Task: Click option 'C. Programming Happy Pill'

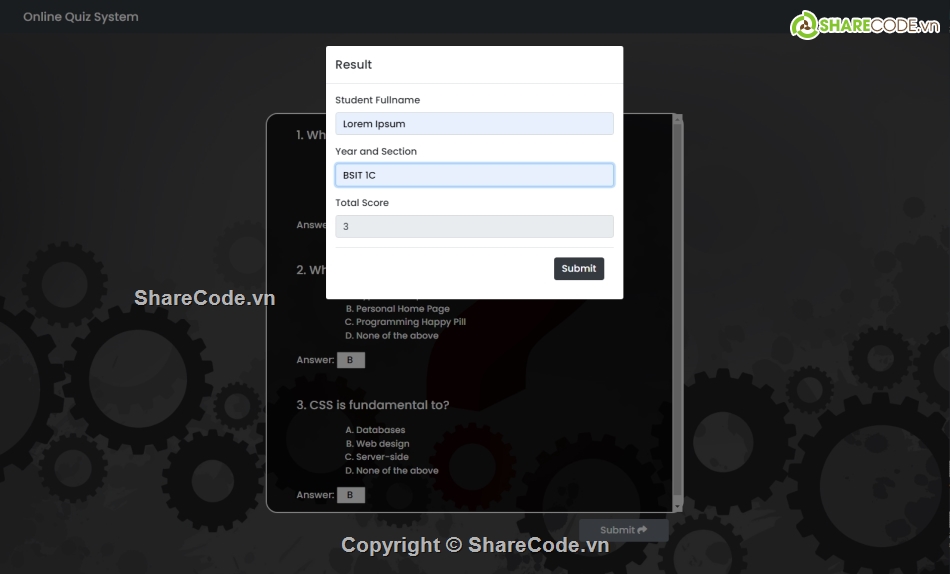Action: tap(405, 322)
